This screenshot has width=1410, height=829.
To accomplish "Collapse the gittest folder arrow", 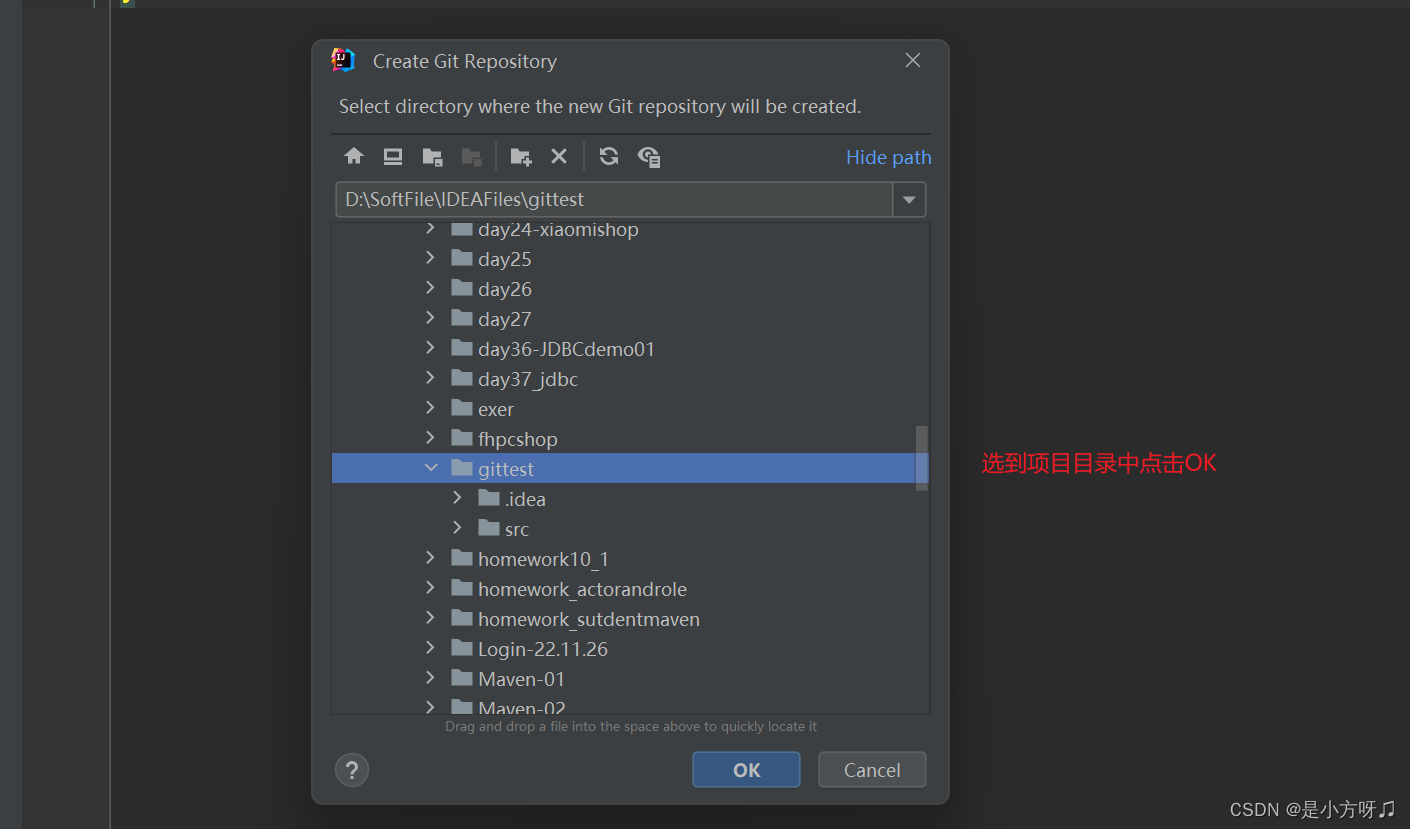I will [x=431, y=468].
